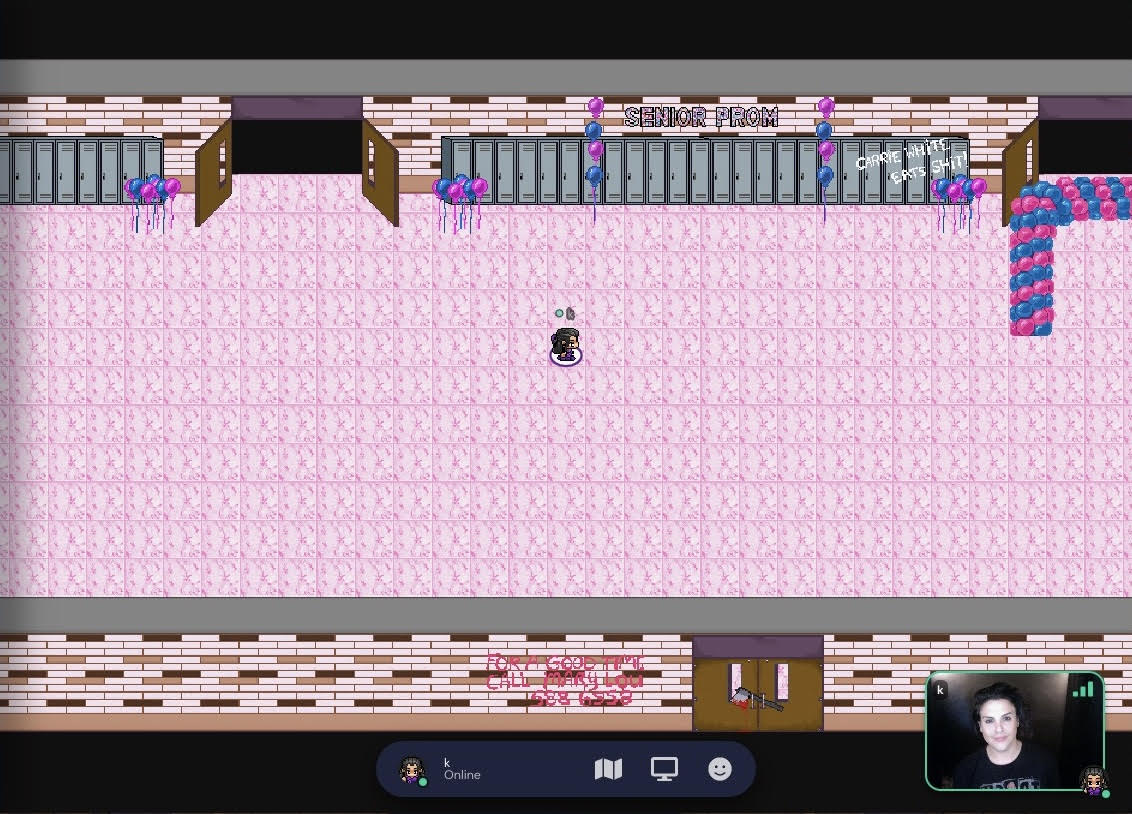
Task: Open the minimap icon in the bottom bar
Action: (608, 769)
